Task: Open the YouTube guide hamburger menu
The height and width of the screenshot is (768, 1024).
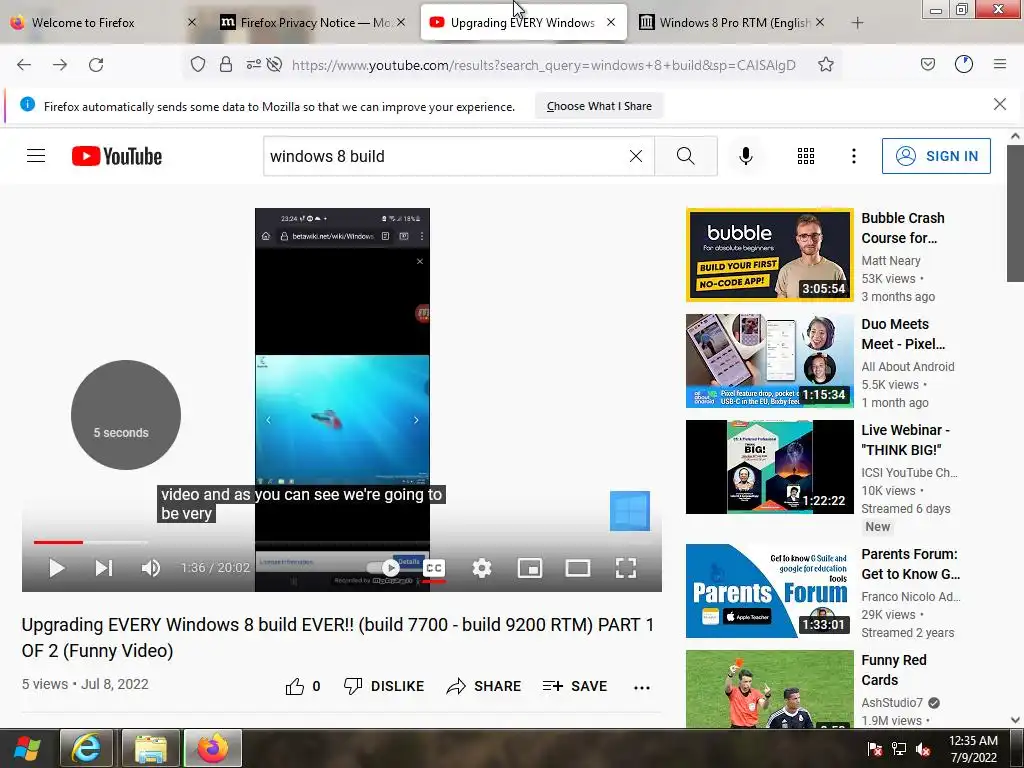Action: (x=36, y=156)
